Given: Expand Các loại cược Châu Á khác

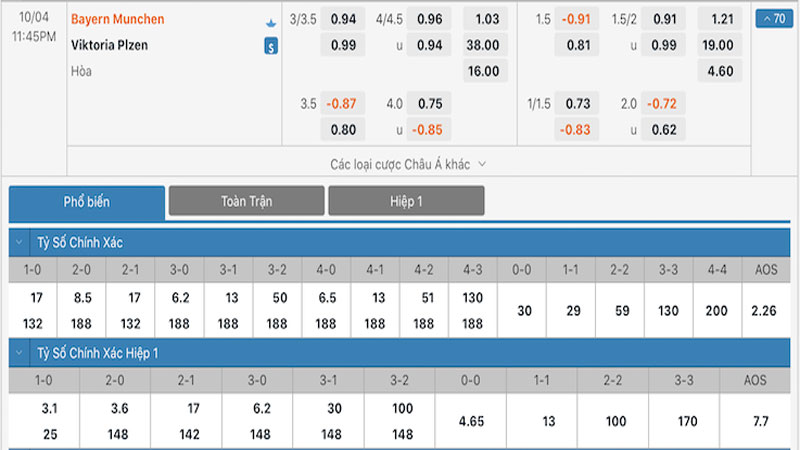Looking at the screenshot, I should [408, 163].
